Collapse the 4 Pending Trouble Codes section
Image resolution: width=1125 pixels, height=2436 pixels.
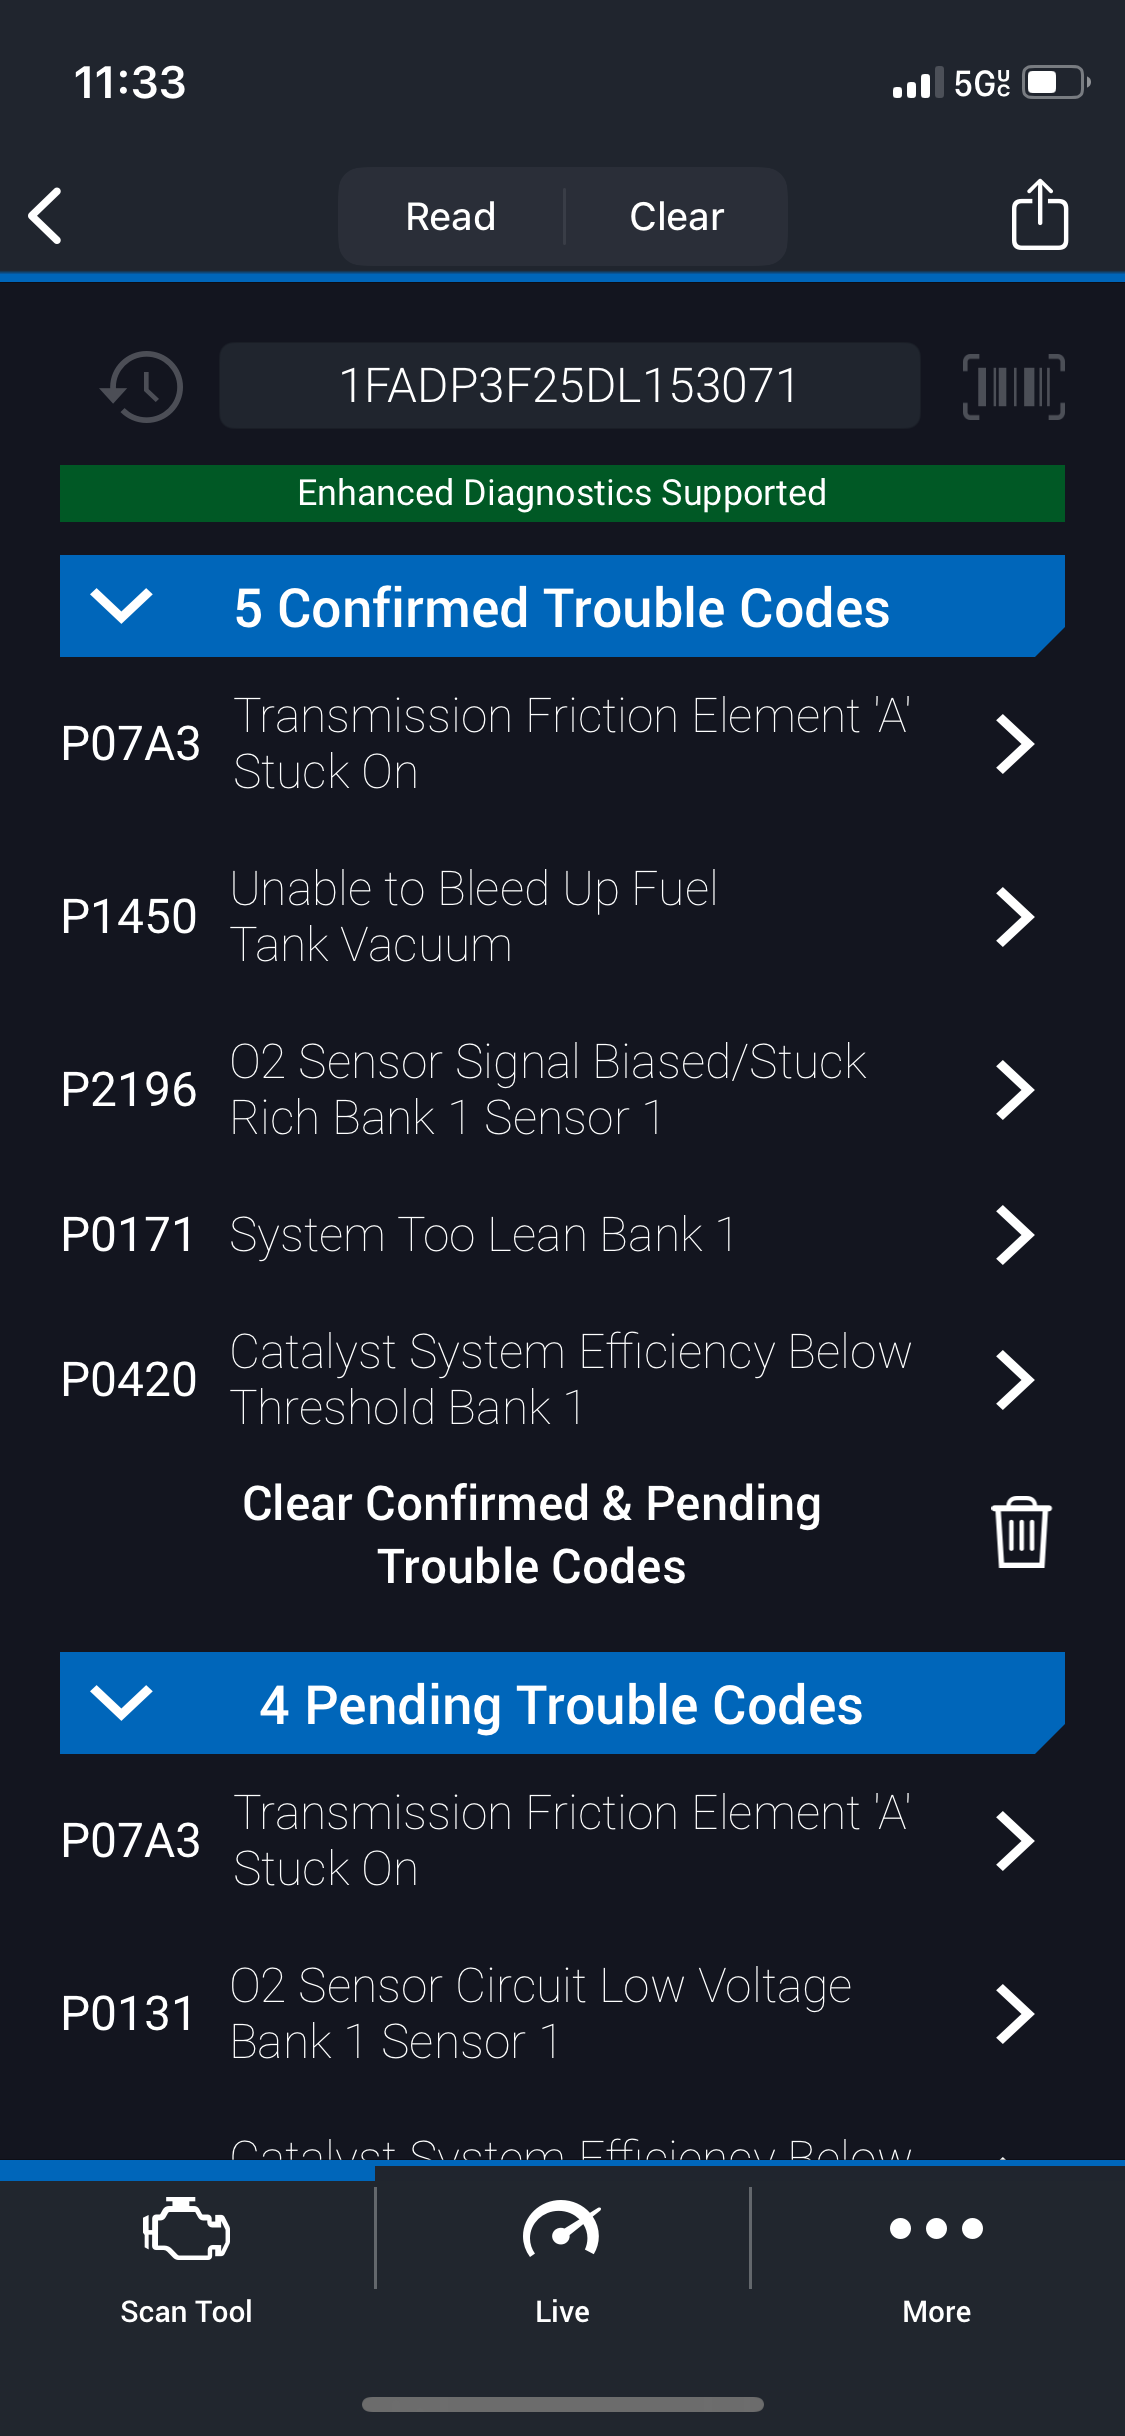[121, 1703]
